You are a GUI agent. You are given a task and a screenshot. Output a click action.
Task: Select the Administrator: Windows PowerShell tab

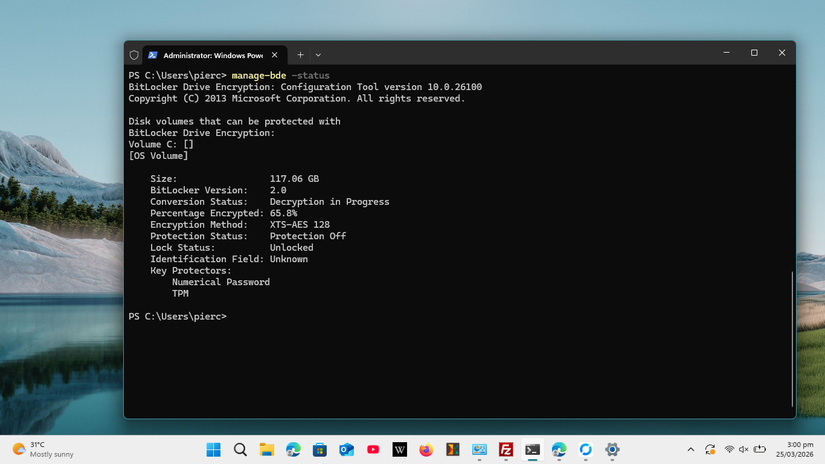213,55
